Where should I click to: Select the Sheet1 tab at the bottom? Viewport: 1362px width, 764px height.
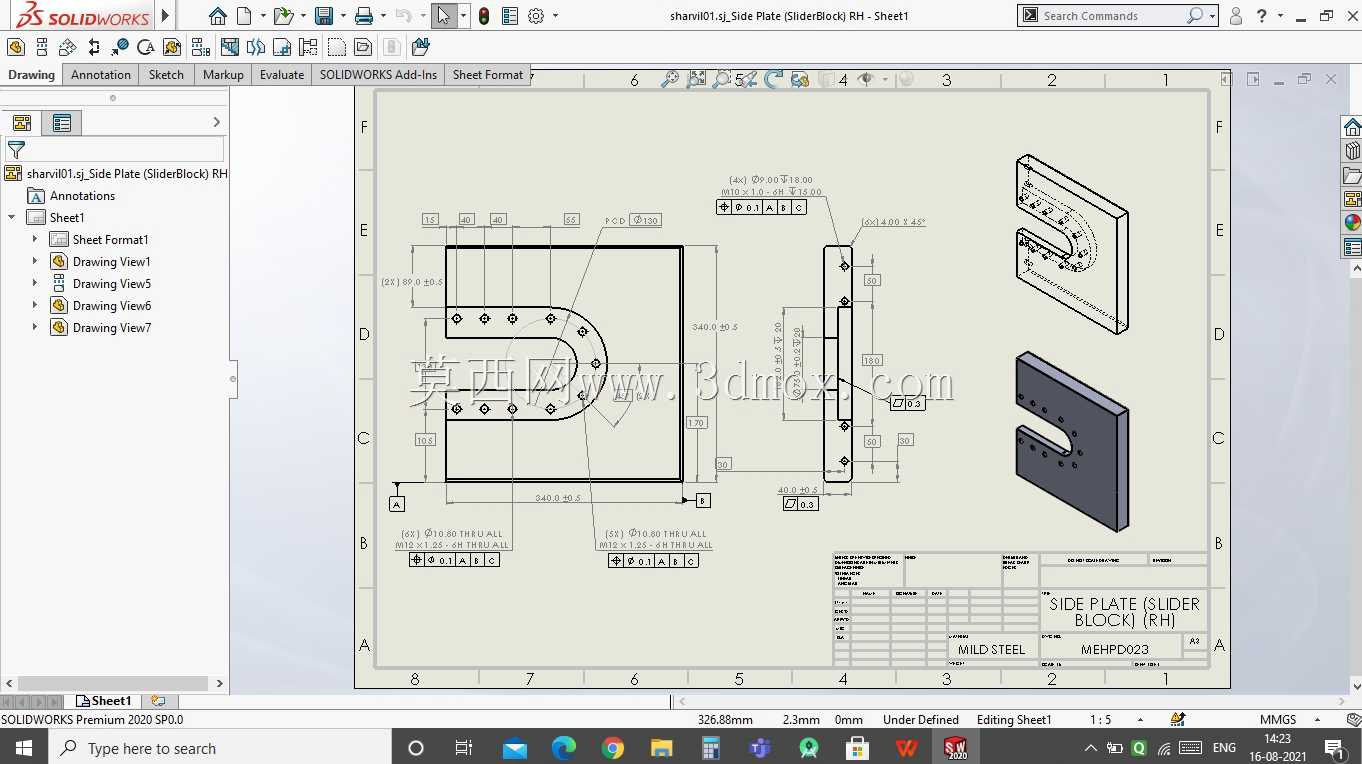[104, 701]
